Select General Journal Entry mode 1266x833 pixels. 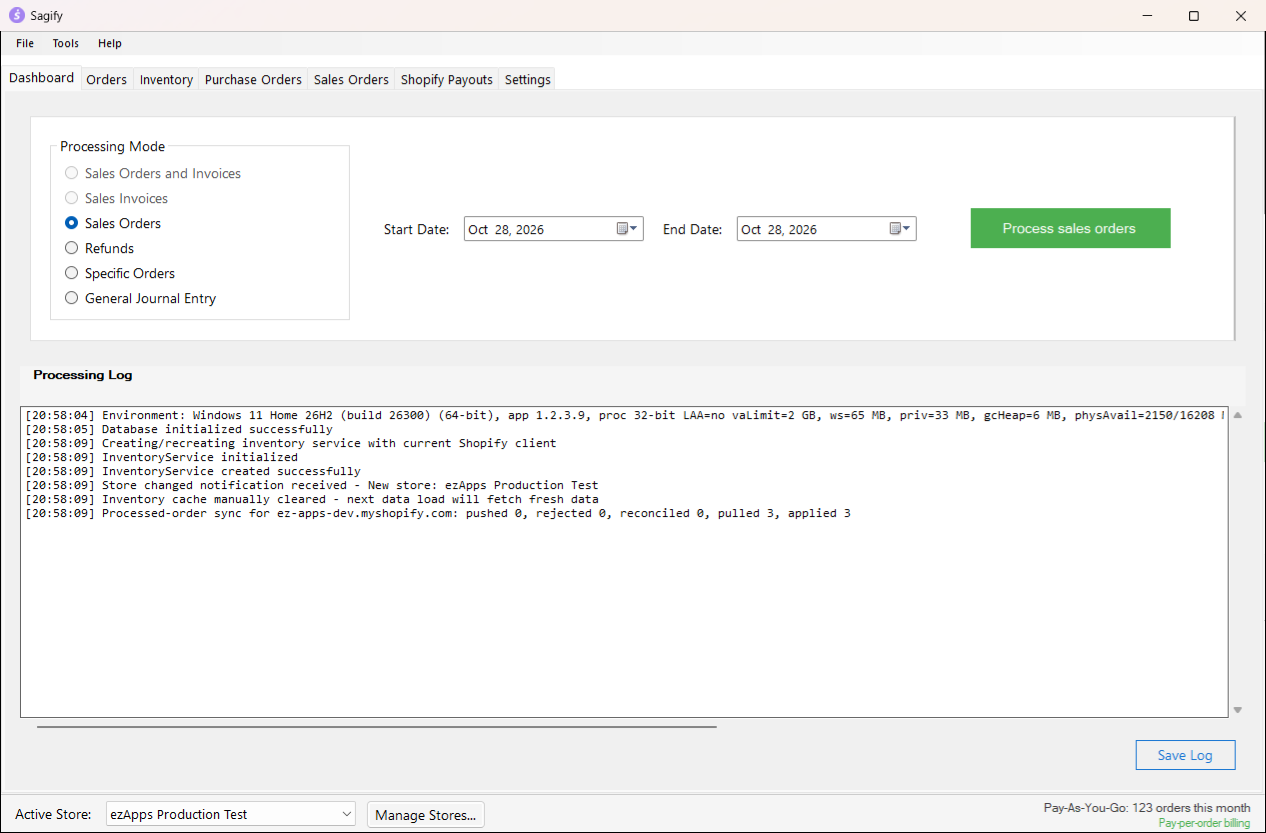click(140, 298)
